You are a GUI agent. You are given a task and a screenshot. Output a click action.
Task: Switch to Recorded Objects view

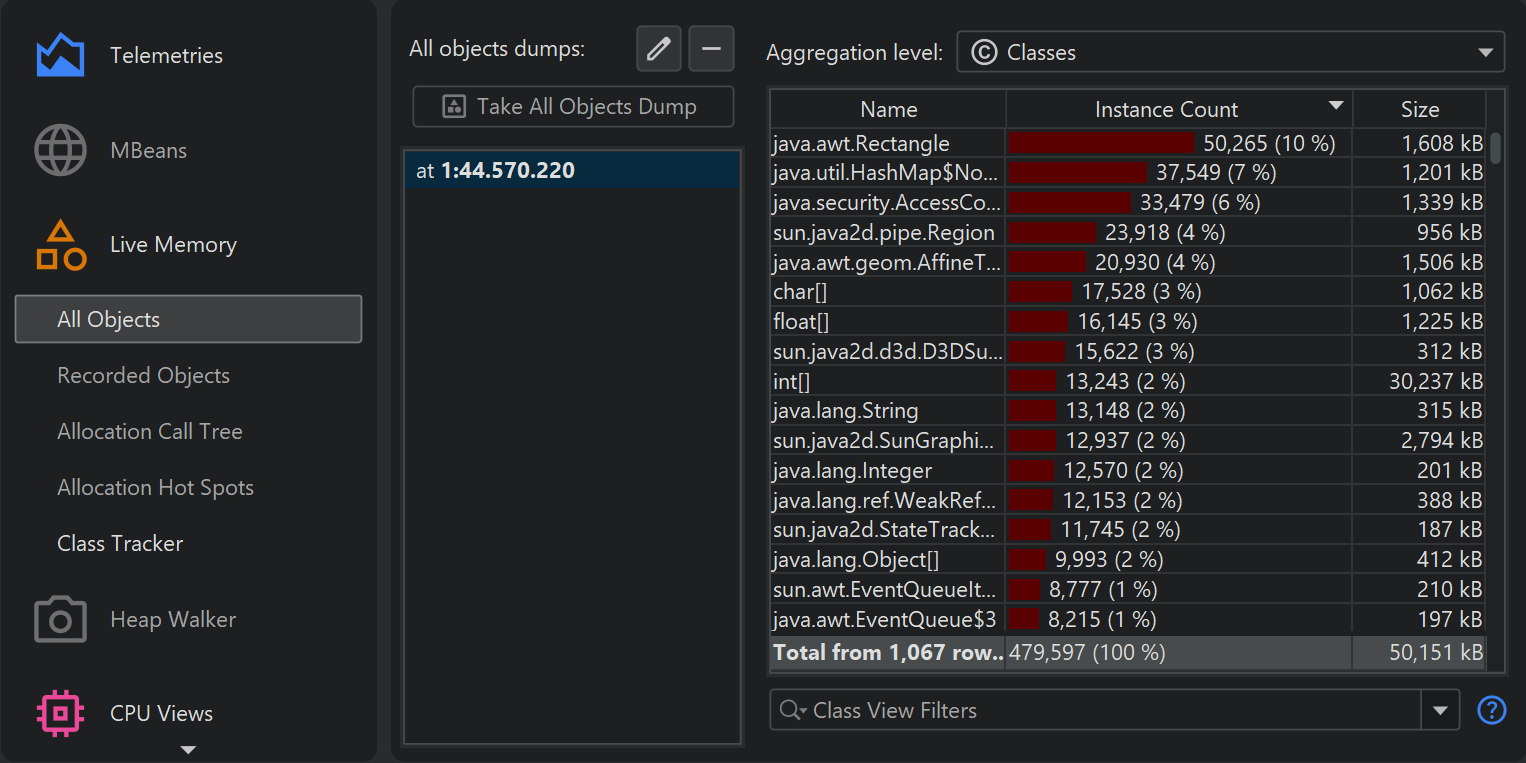143,376
